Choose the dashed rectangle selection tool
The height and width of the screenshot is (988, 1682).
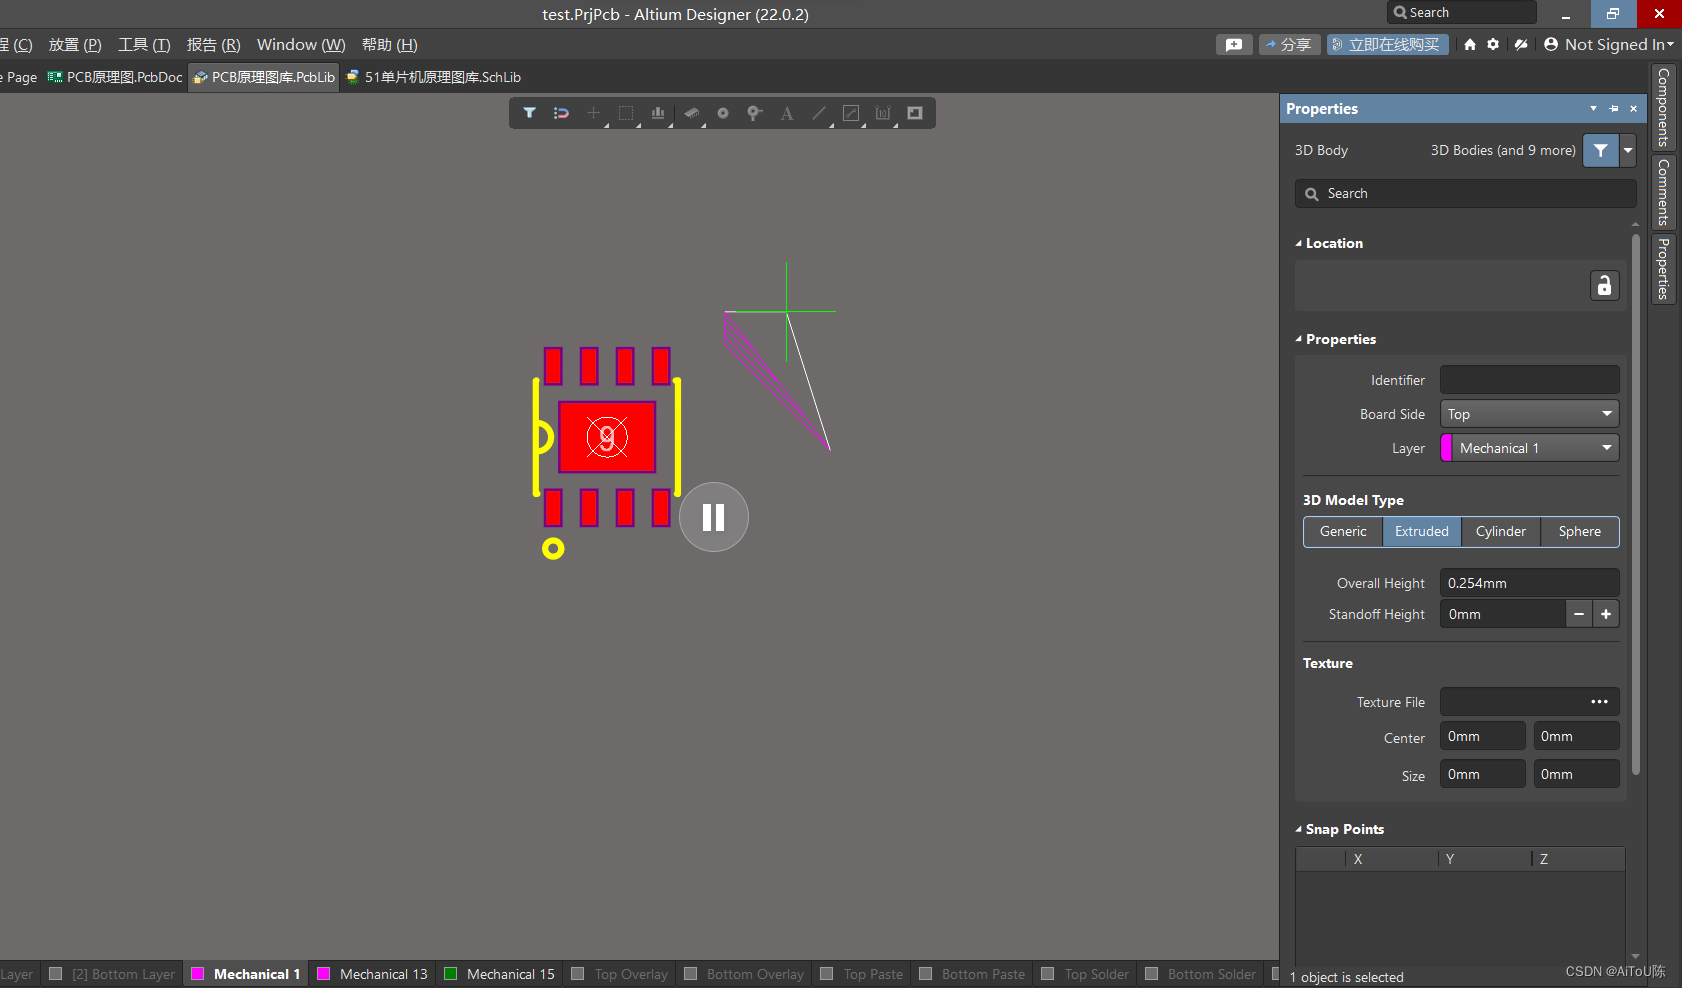[x=626, y=113]
